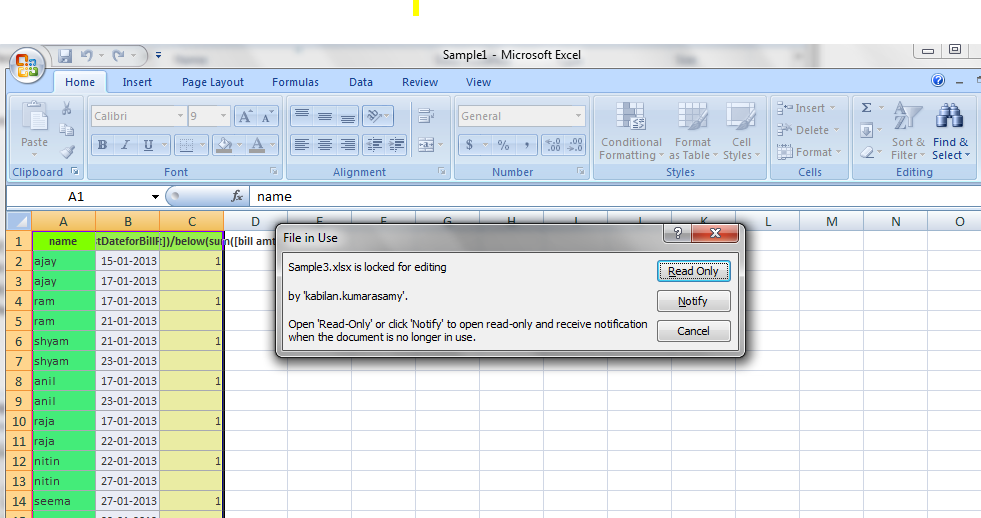Click the Clear eraser icon

click(x=867, y=152)
